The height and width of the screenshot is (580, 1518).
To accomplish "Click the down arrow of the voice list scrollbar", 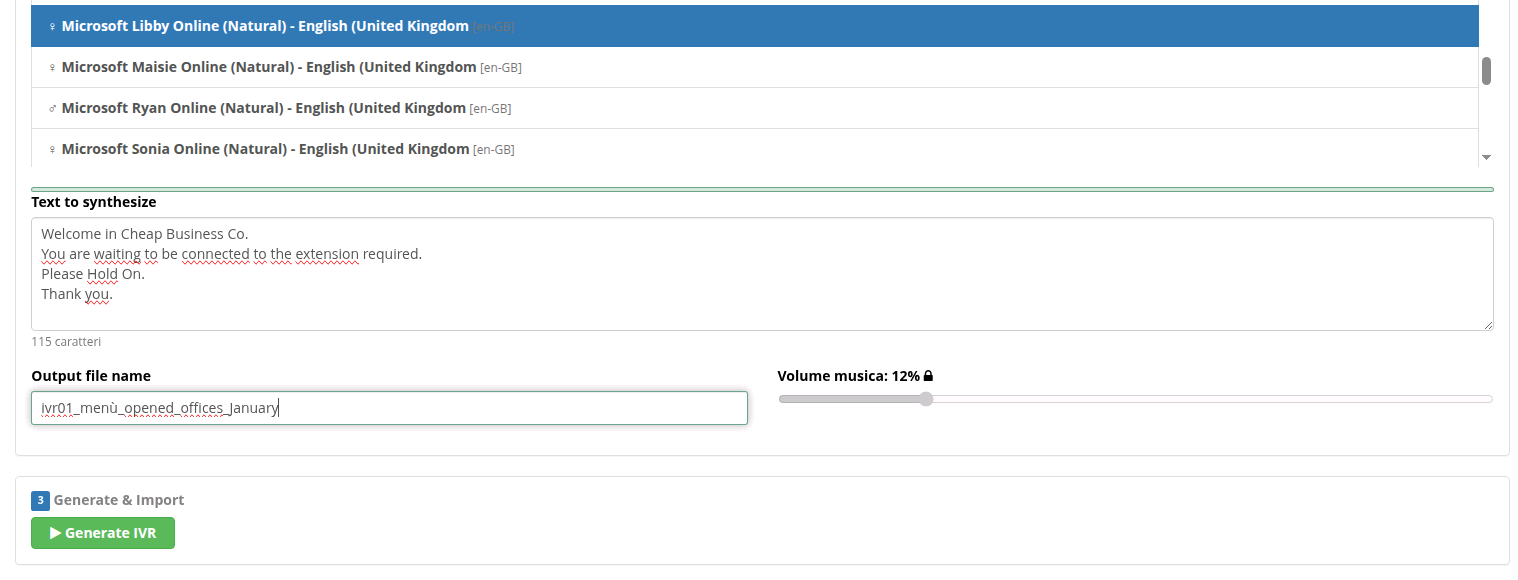I will (1487, 157).
